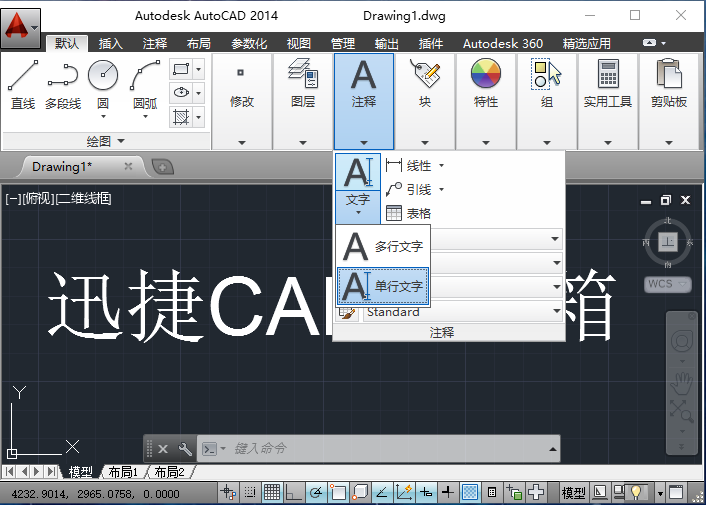Click the Rectangle tool icon
This screenshot has width=706, height=505.
(x=181, y=69)
